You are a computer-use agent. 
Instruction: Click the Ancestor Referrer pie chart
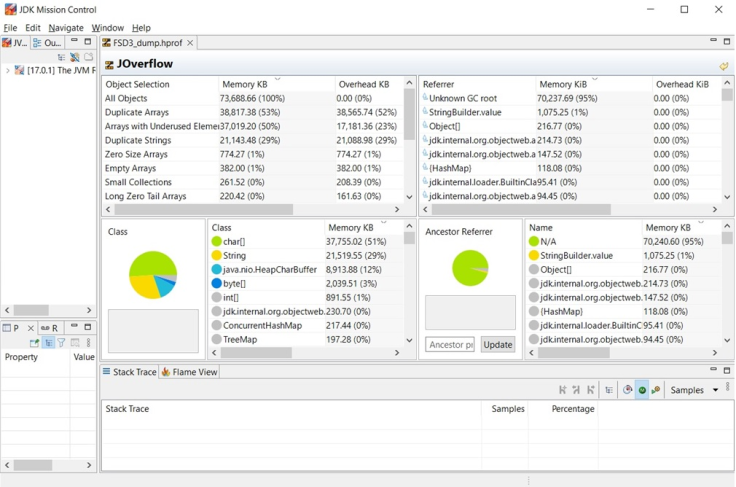click(x=470, y=268)
